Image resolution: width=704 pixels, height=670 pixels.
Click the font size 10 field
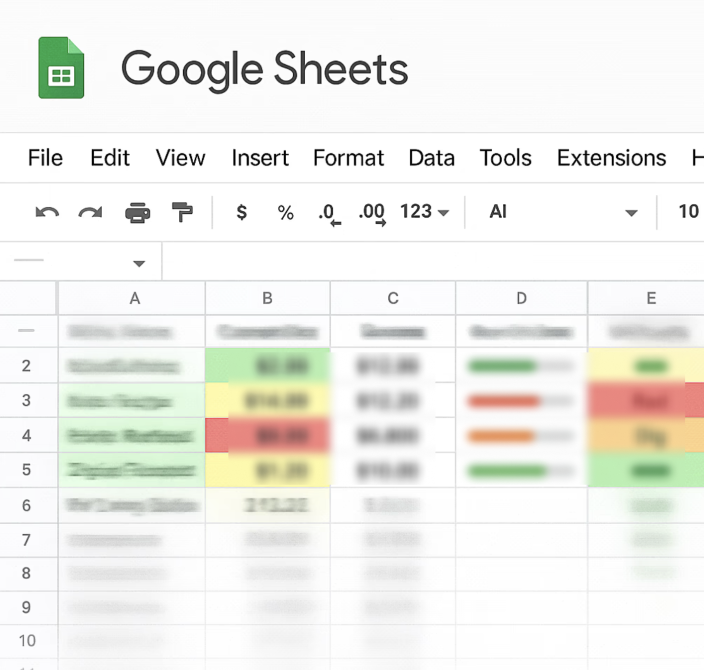(x=688, y=212)
